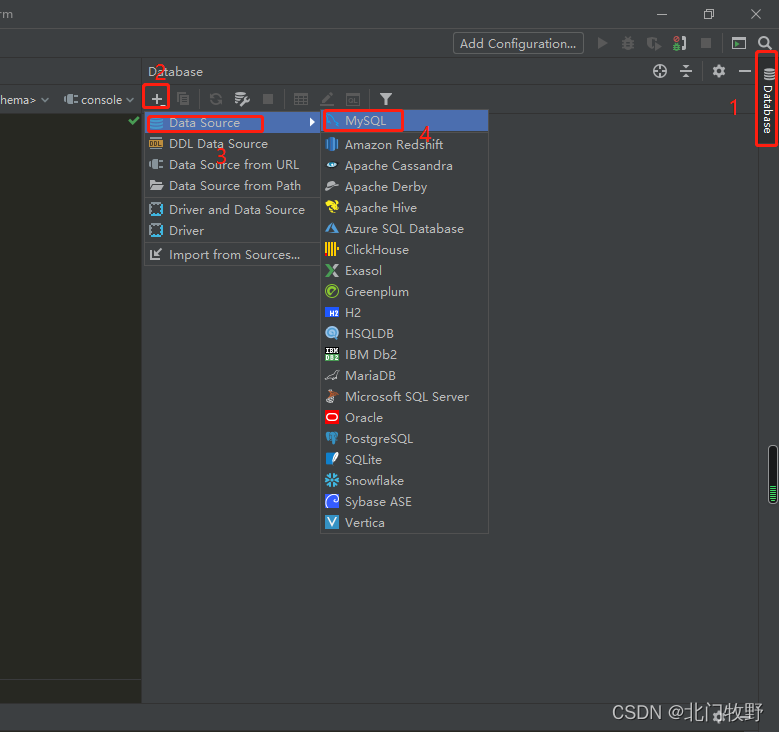Select Apache Derby data source
The width and height of the screenshot is (779, 732).
pyautogui.click(x=404, y=186)
